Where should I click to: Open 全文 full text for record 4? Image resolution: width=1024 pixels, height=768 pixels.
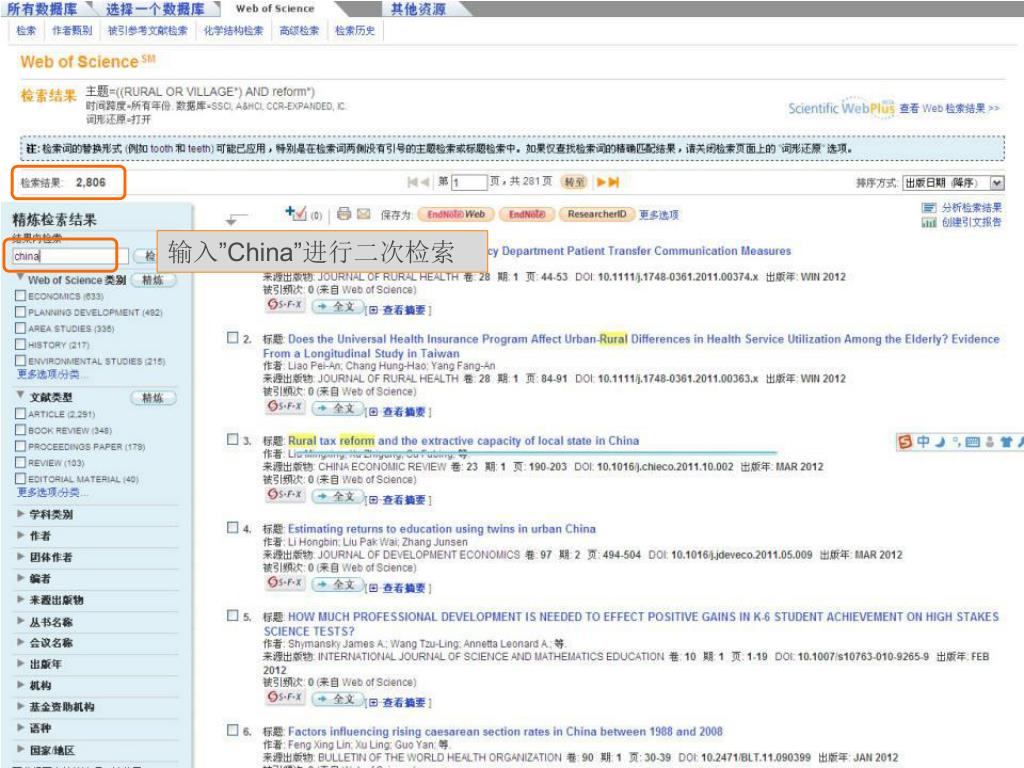338,585
